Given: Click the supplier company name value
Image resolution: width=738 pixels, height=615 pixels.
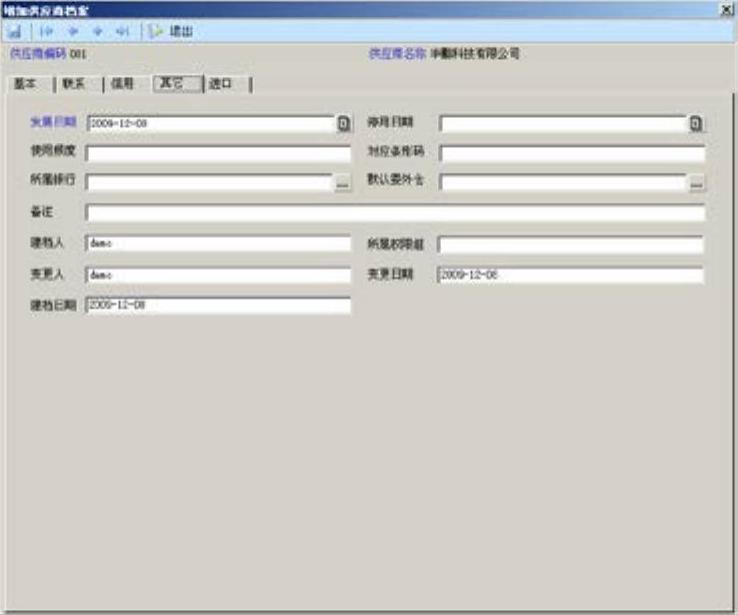Looking at the screenshot, I should pyautogui.click(x=474, y=53).
